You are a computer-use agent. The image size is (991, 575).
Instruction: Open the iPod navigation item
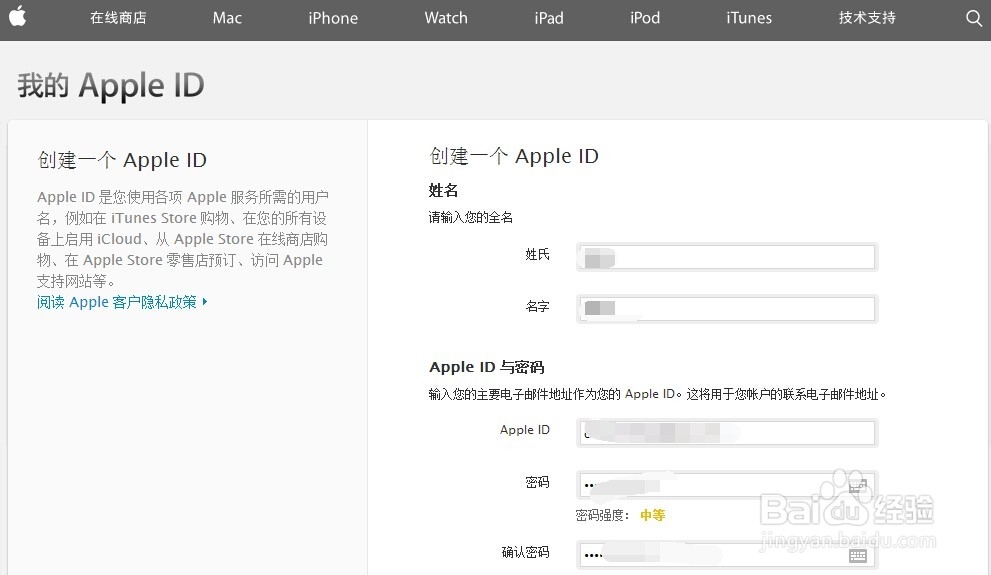tap(645, 18)
